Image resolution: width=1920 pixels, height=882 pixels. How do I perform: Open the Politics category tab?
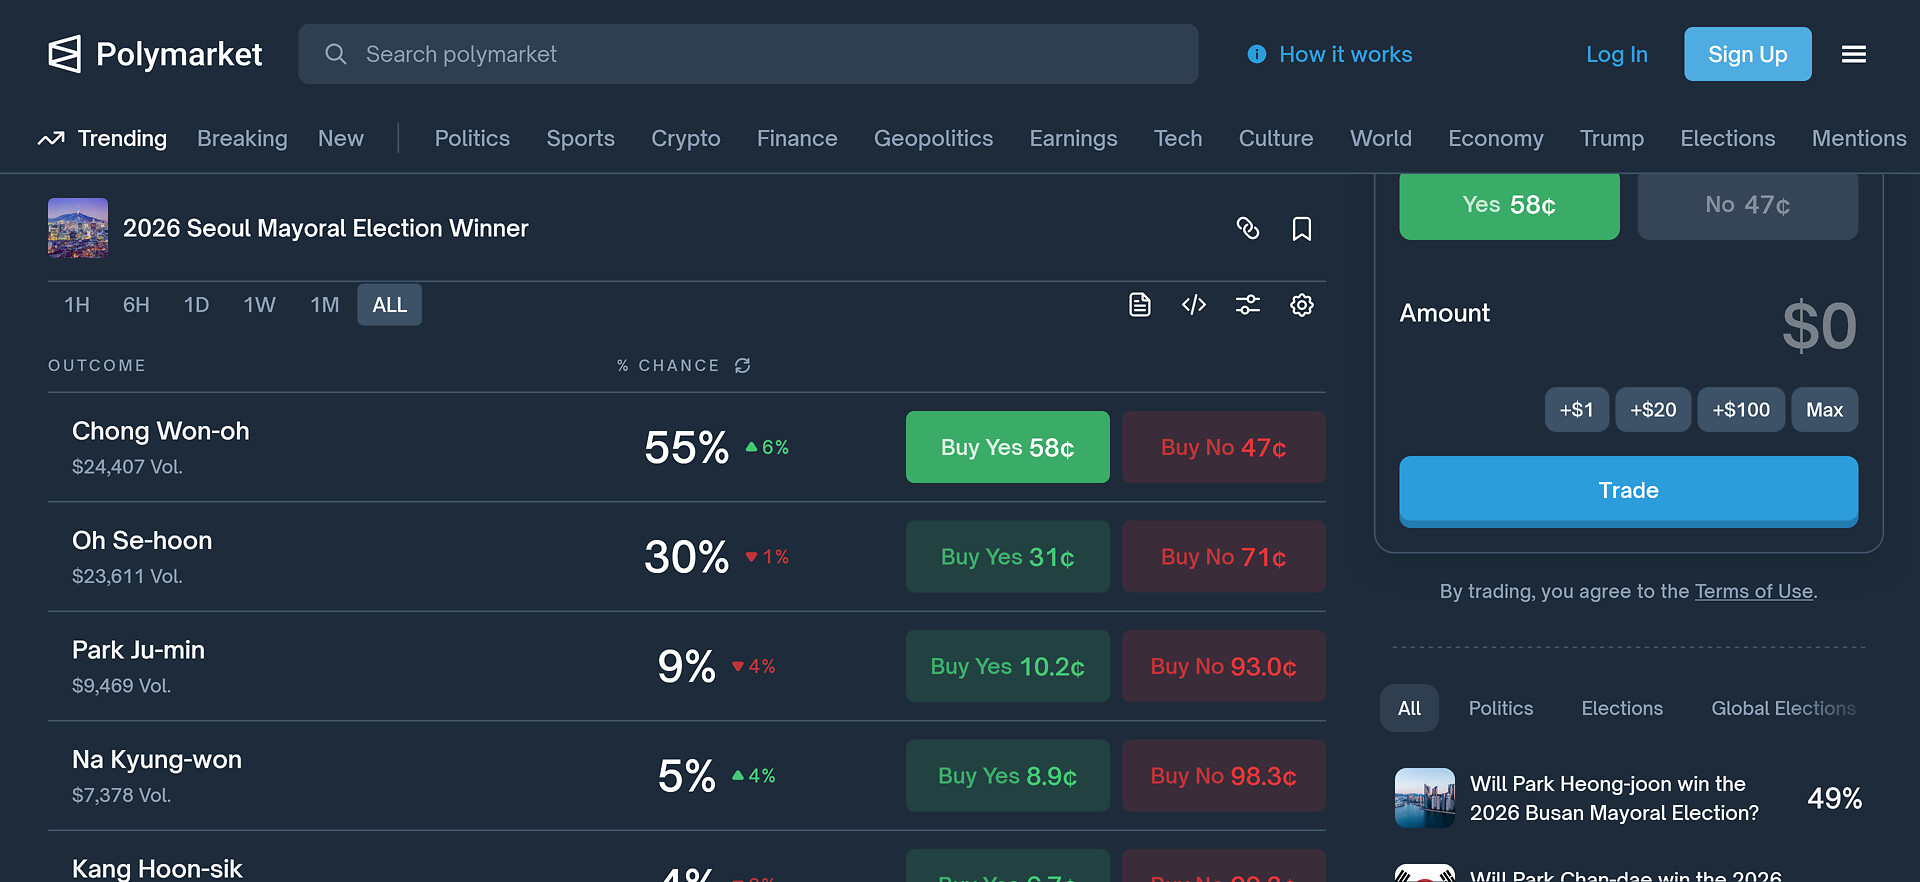(x=472, y=138)
